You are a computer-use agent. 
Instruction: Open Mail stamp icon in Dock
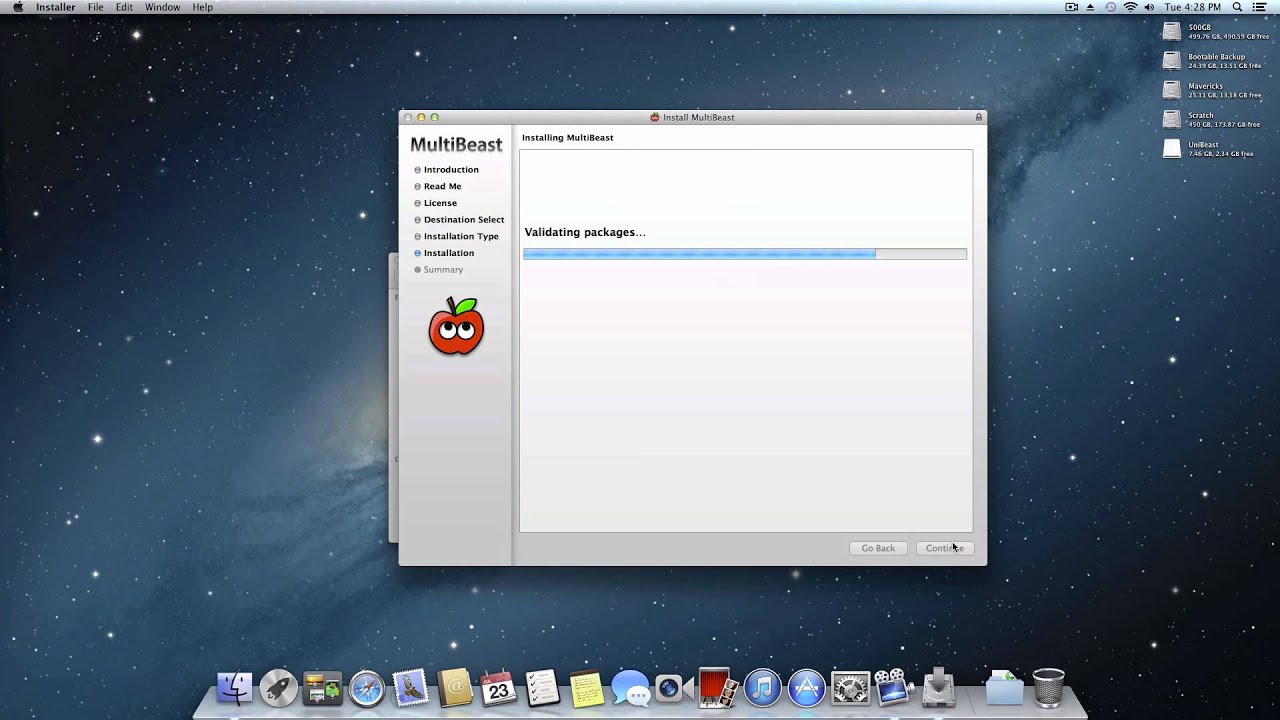point(411,688)
